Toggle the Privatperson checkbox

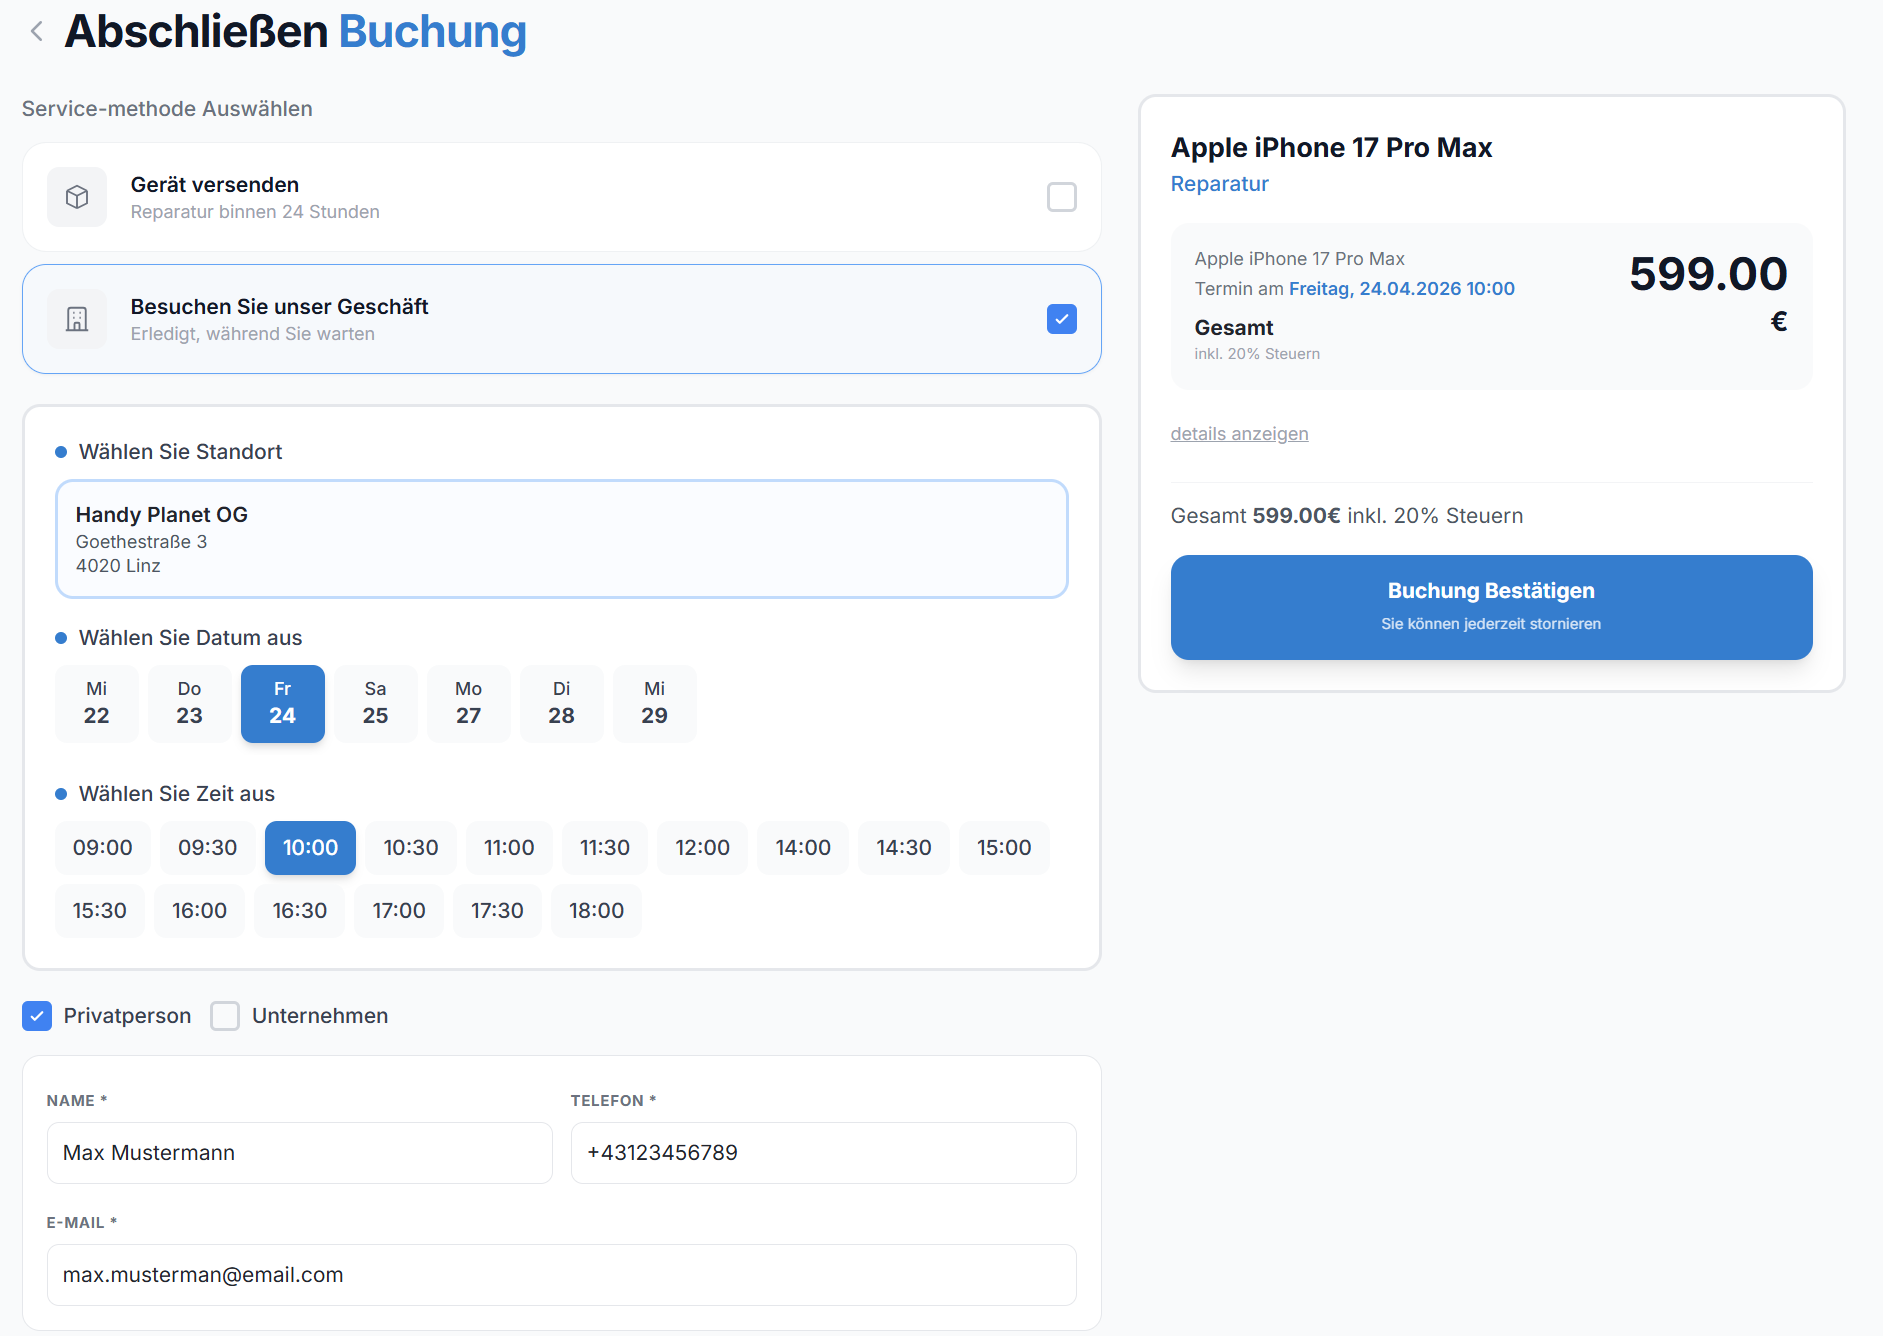[37, 1016]
